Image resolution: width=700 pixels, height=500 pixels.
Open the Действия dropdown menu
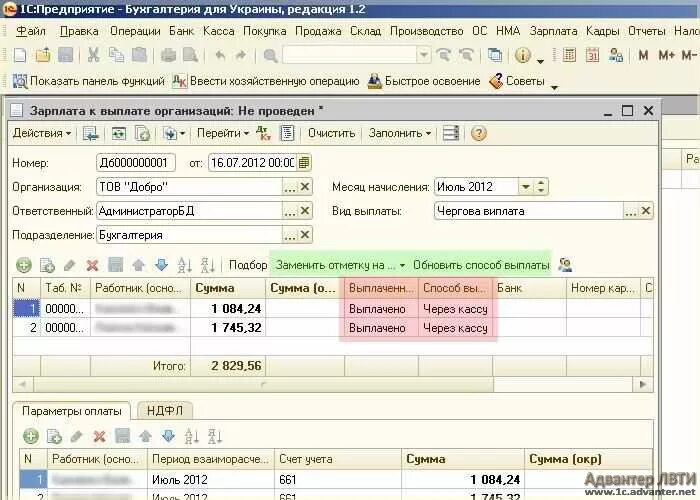(42, 133)
